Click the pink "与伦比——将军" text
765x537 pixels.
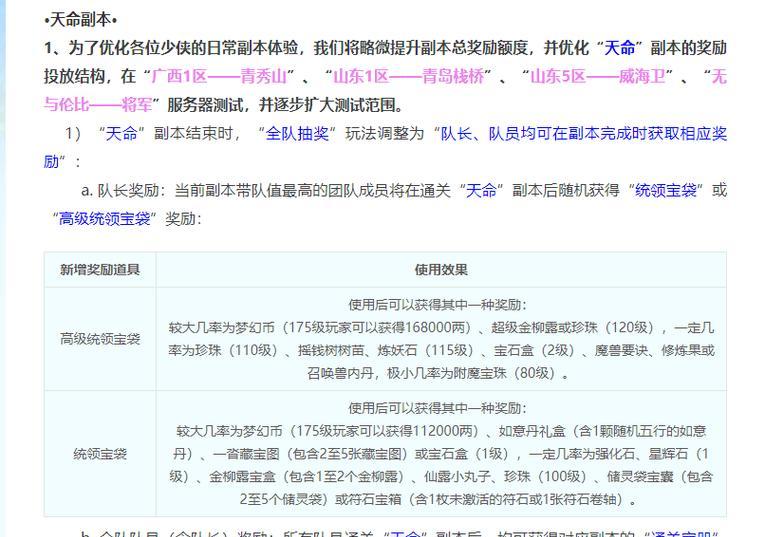click(x=98, y=105)
